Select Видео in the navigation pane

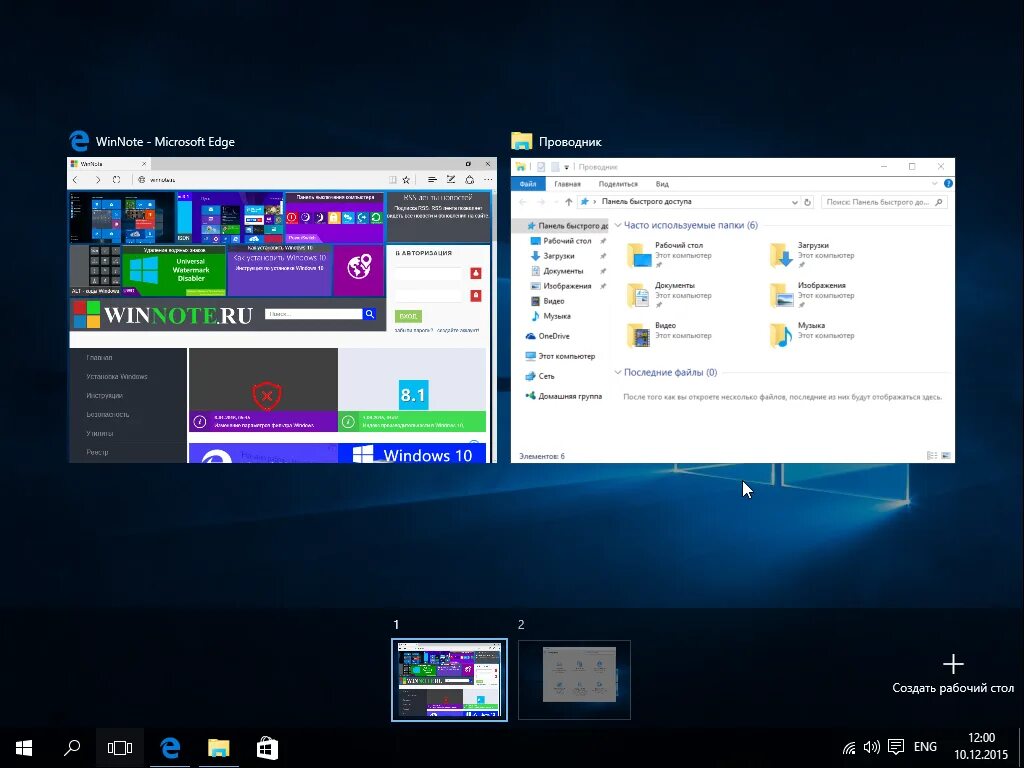tap(553, 301)
